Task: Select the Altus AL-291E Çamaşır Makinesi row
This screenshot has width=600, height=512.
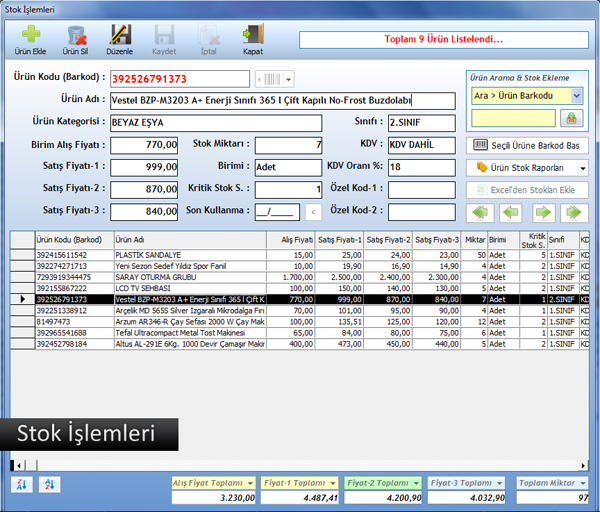Action: click(300, 344)
